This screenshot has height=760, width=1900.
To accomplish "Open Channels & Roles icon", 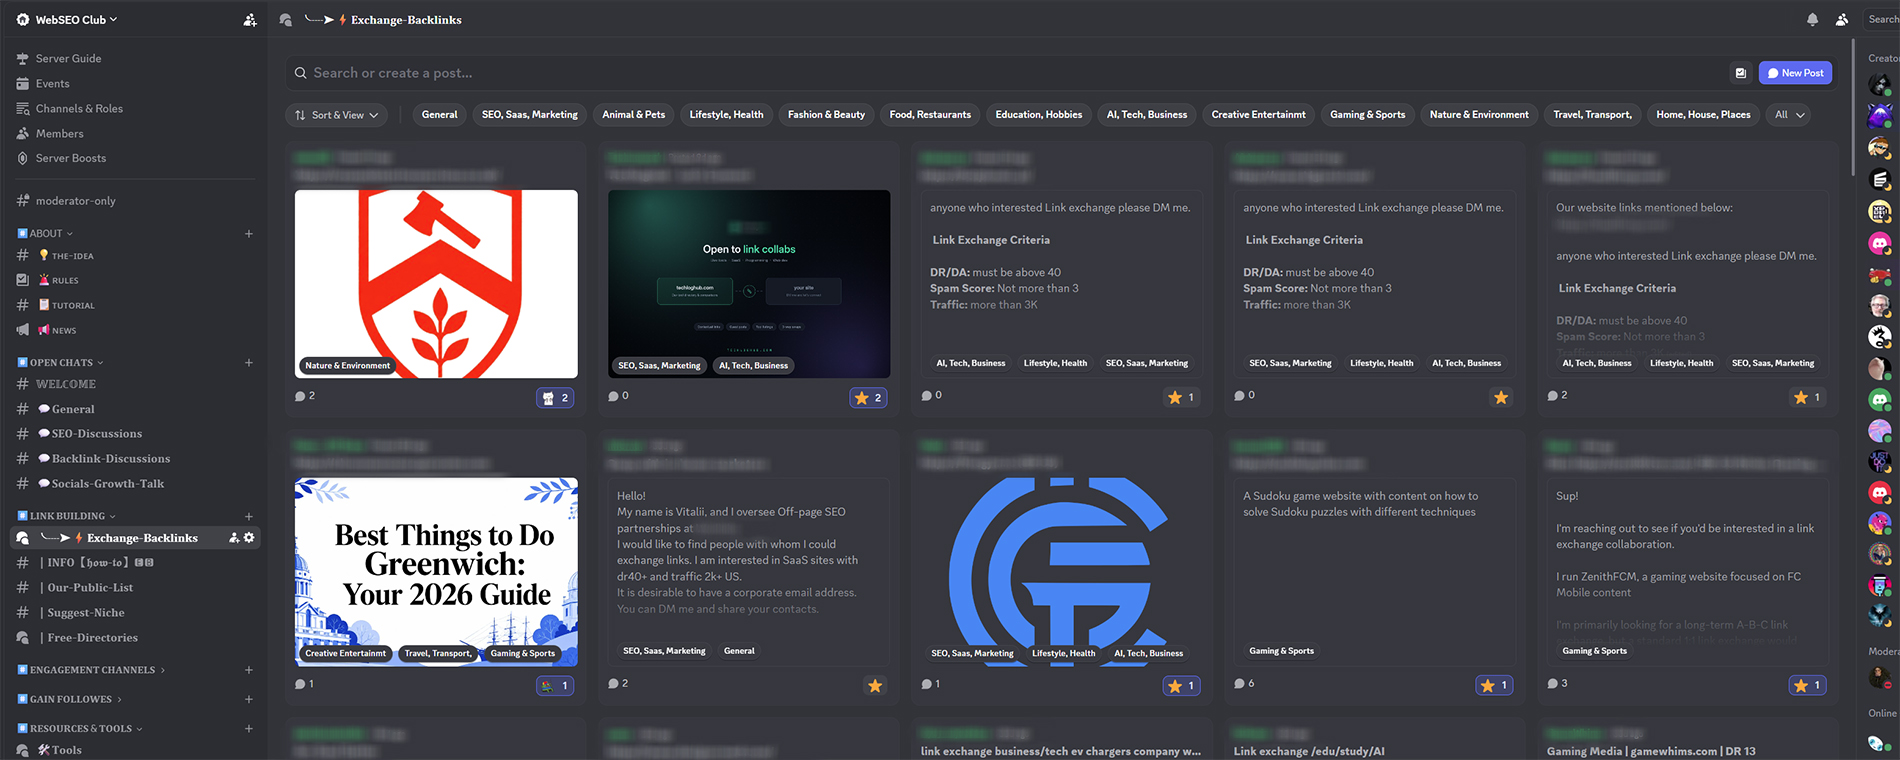I will coord(22,108).
